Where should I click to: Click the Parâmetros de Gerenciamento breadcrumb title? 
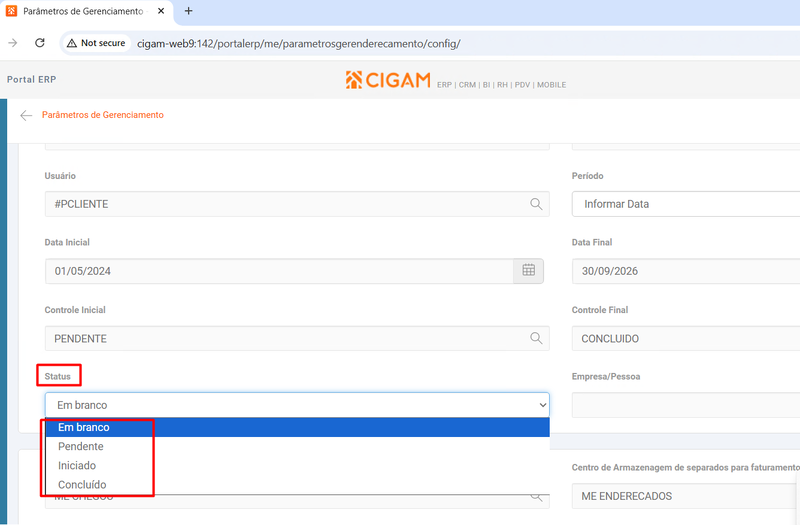click(x=103, y=115)
